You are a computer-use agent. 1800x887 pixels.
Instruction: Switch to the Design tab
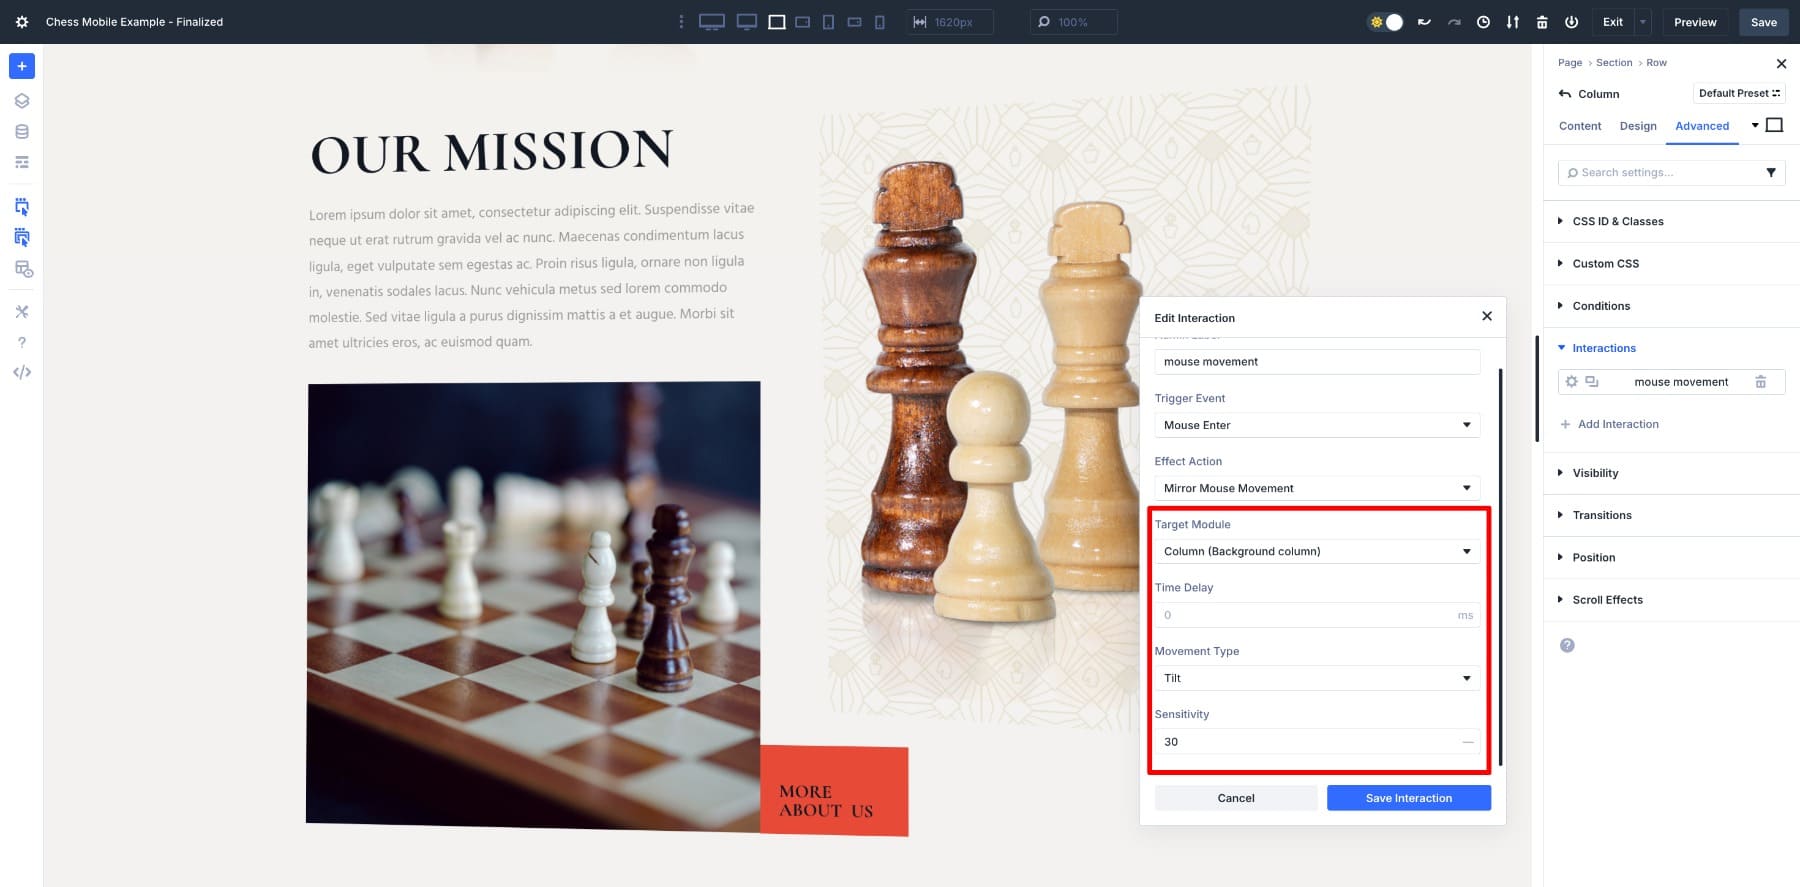click(1637, 126)
